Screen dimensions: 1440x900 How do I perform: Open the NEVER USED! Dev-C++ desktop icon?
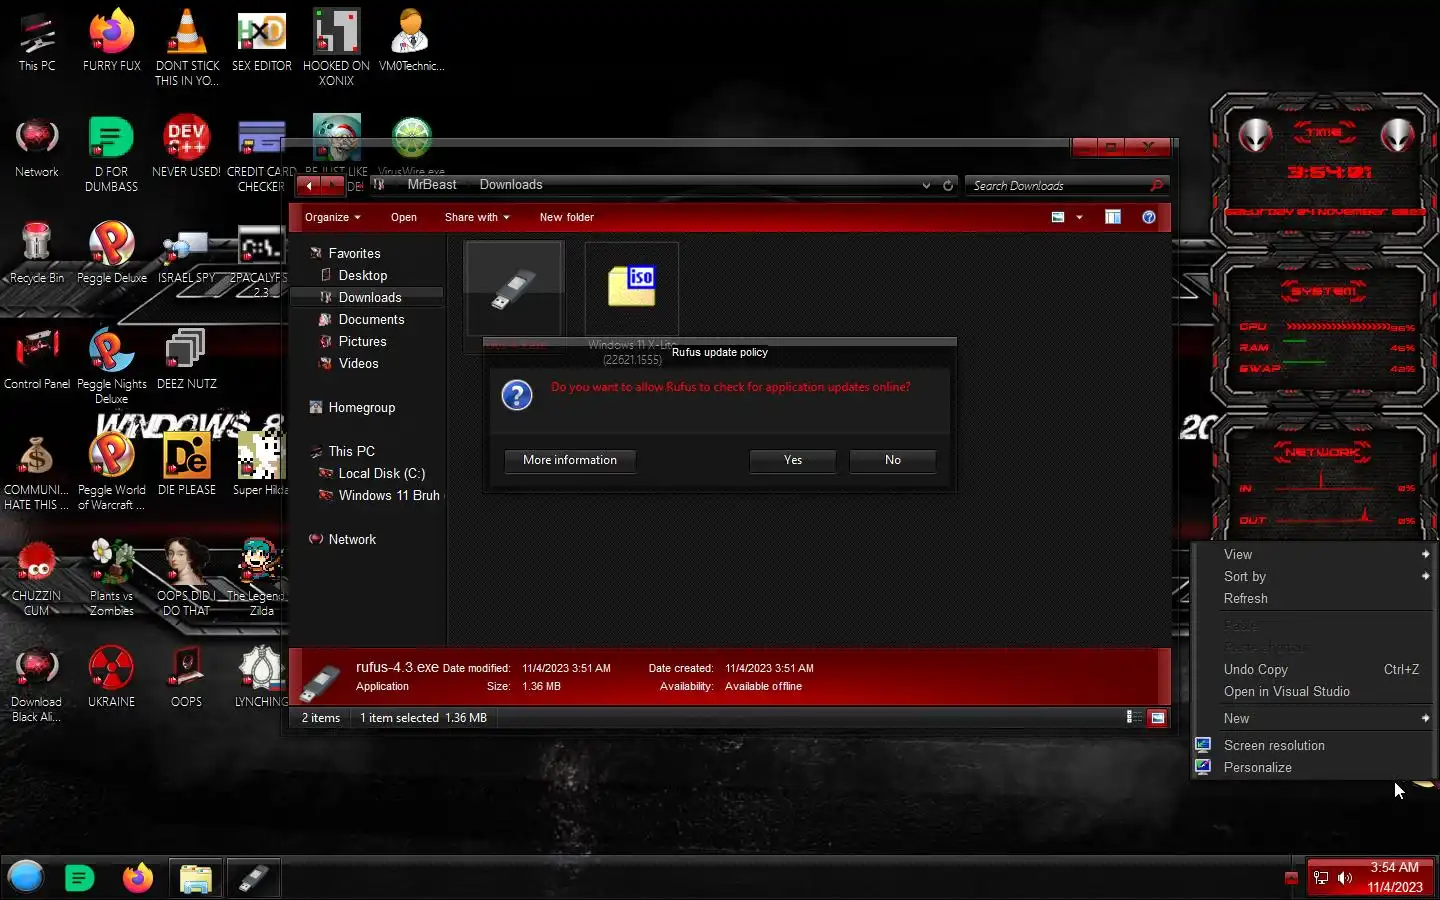[x=187, y=147]
